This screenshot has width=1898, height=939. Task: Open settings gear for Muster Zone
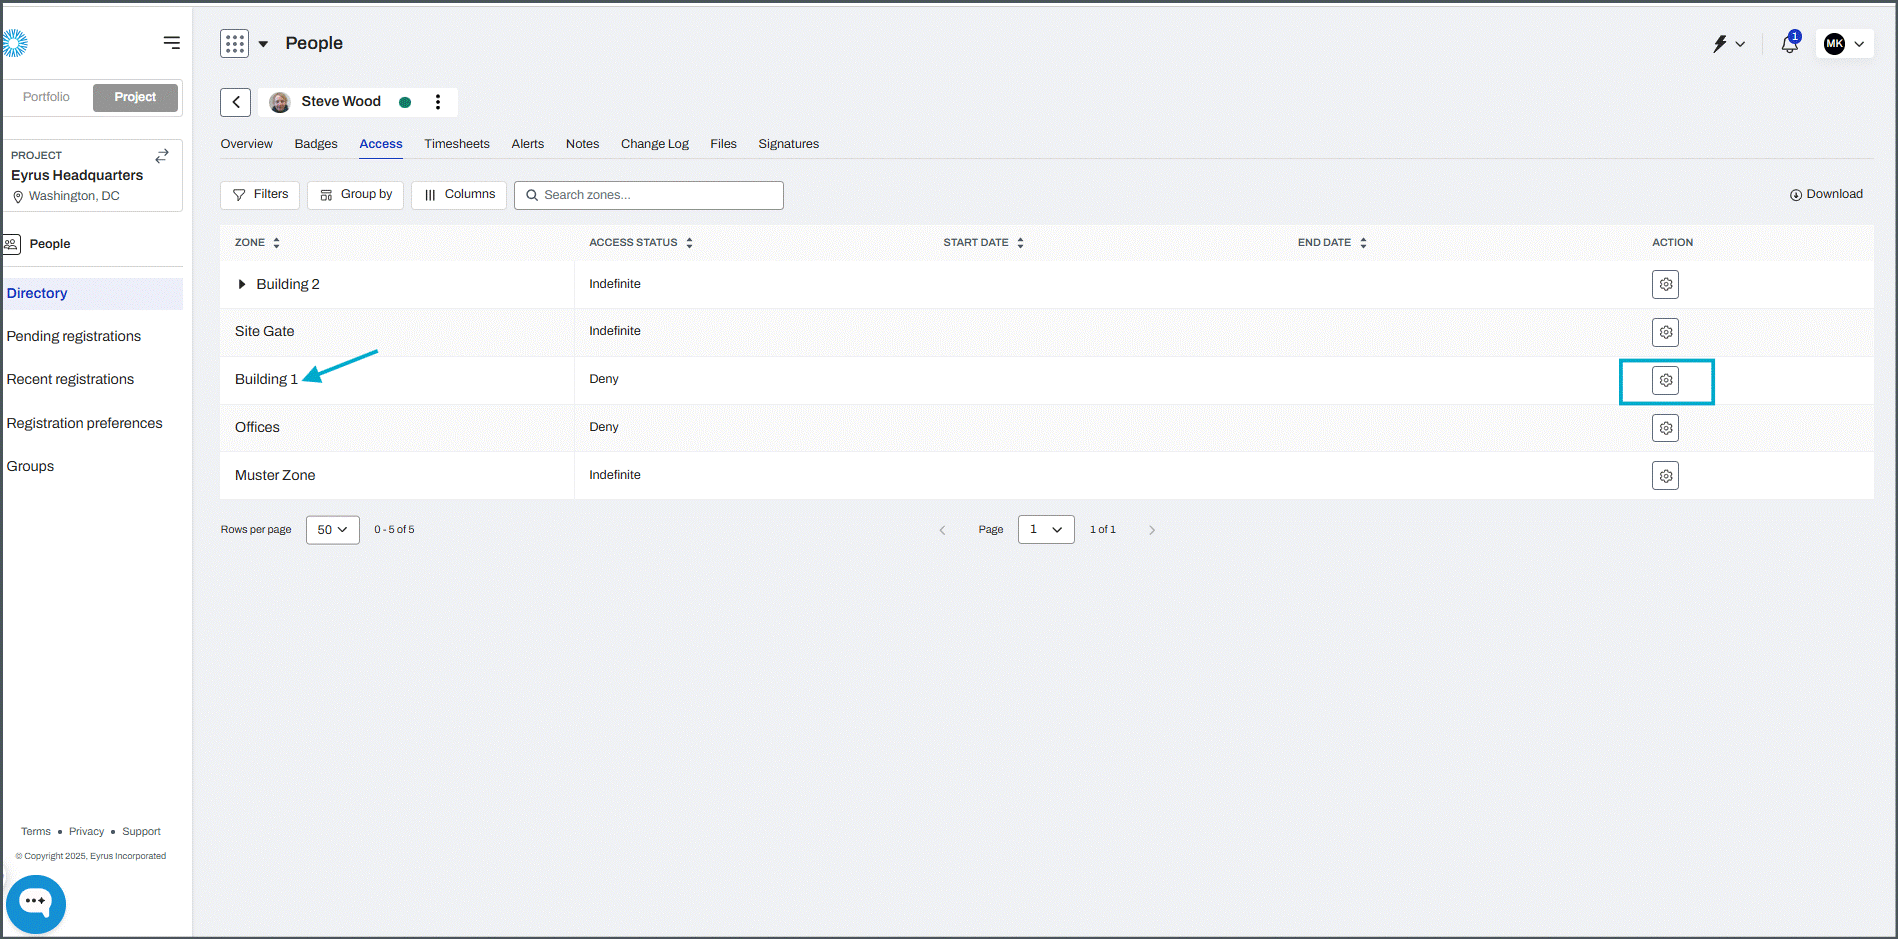pos(1665,476)
